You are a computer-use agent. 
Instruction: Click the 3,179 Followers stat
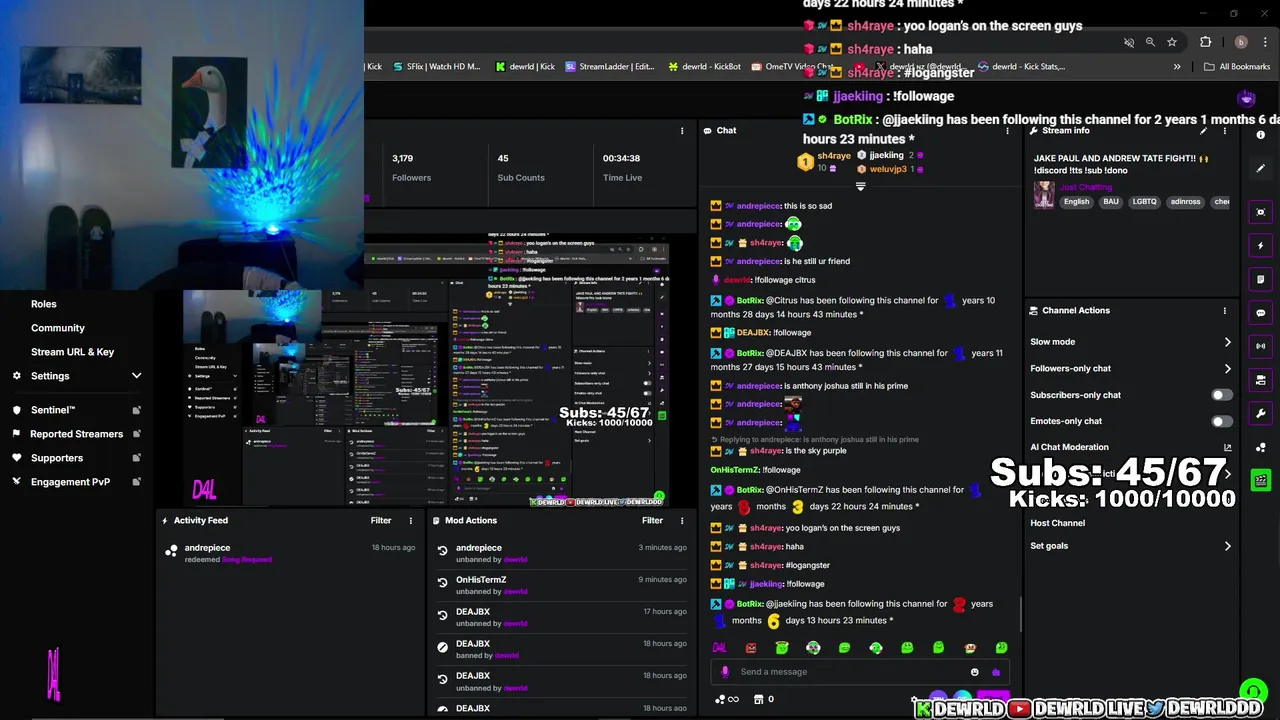tap(411, 168)
